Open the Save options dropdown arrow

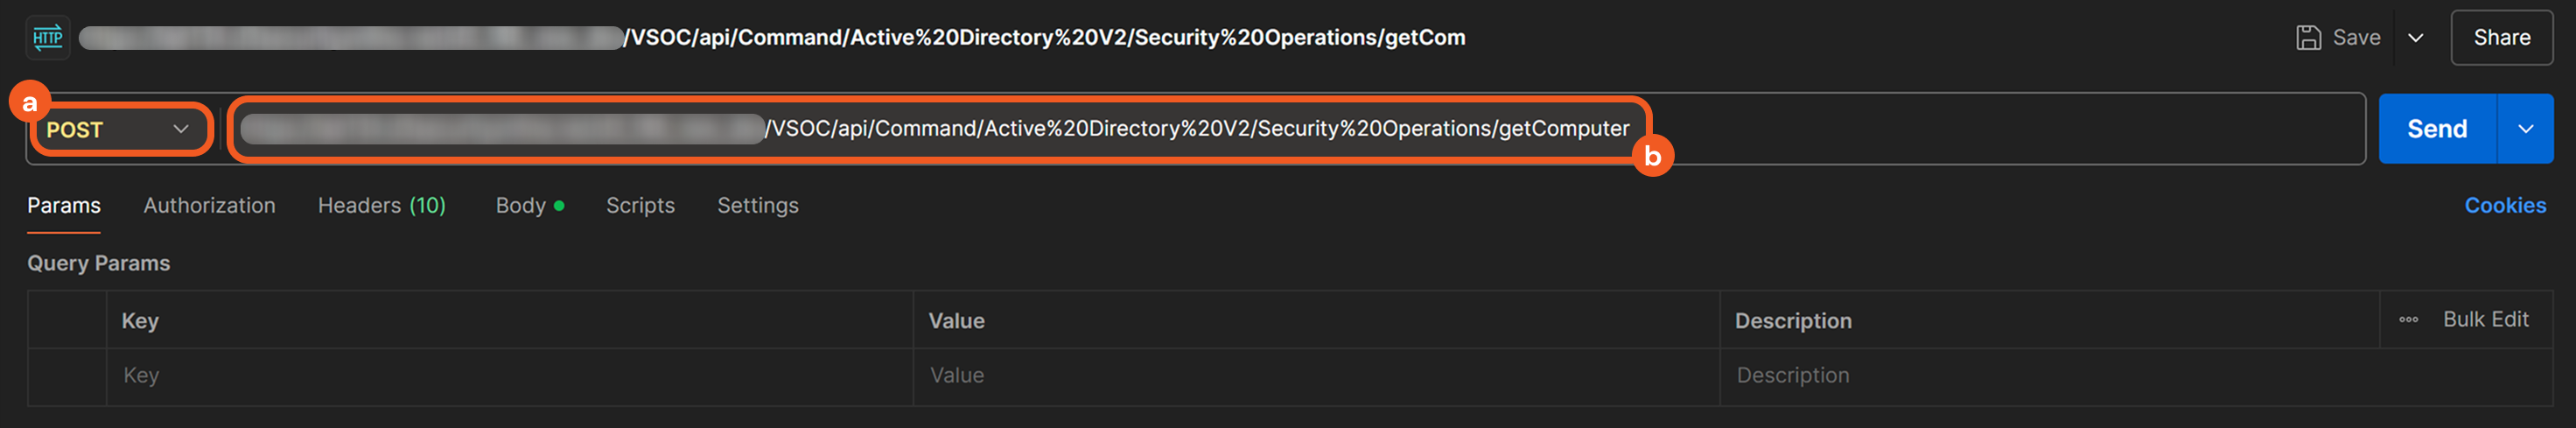[2415, 38]
